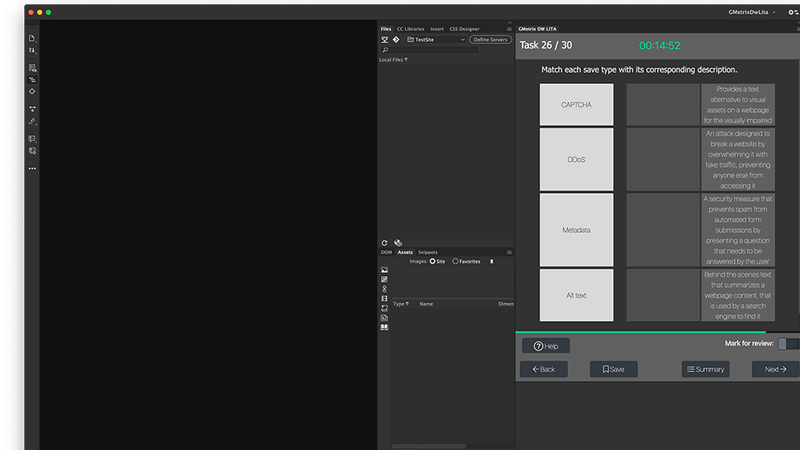Open the TestSite site dropdown
This screenshot has height=450, width=800.
pyautogui.click(x=436, y=39)
